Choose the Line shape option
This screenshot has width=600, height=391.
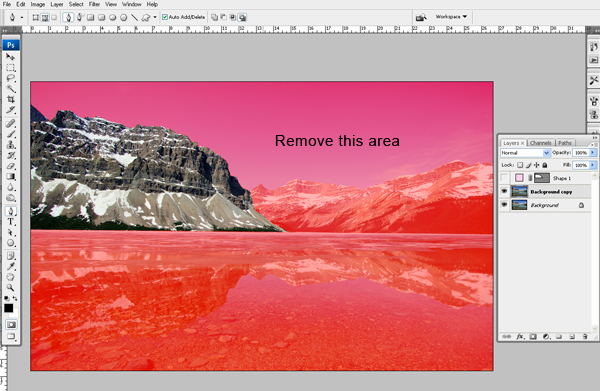(x=134, y=17)
